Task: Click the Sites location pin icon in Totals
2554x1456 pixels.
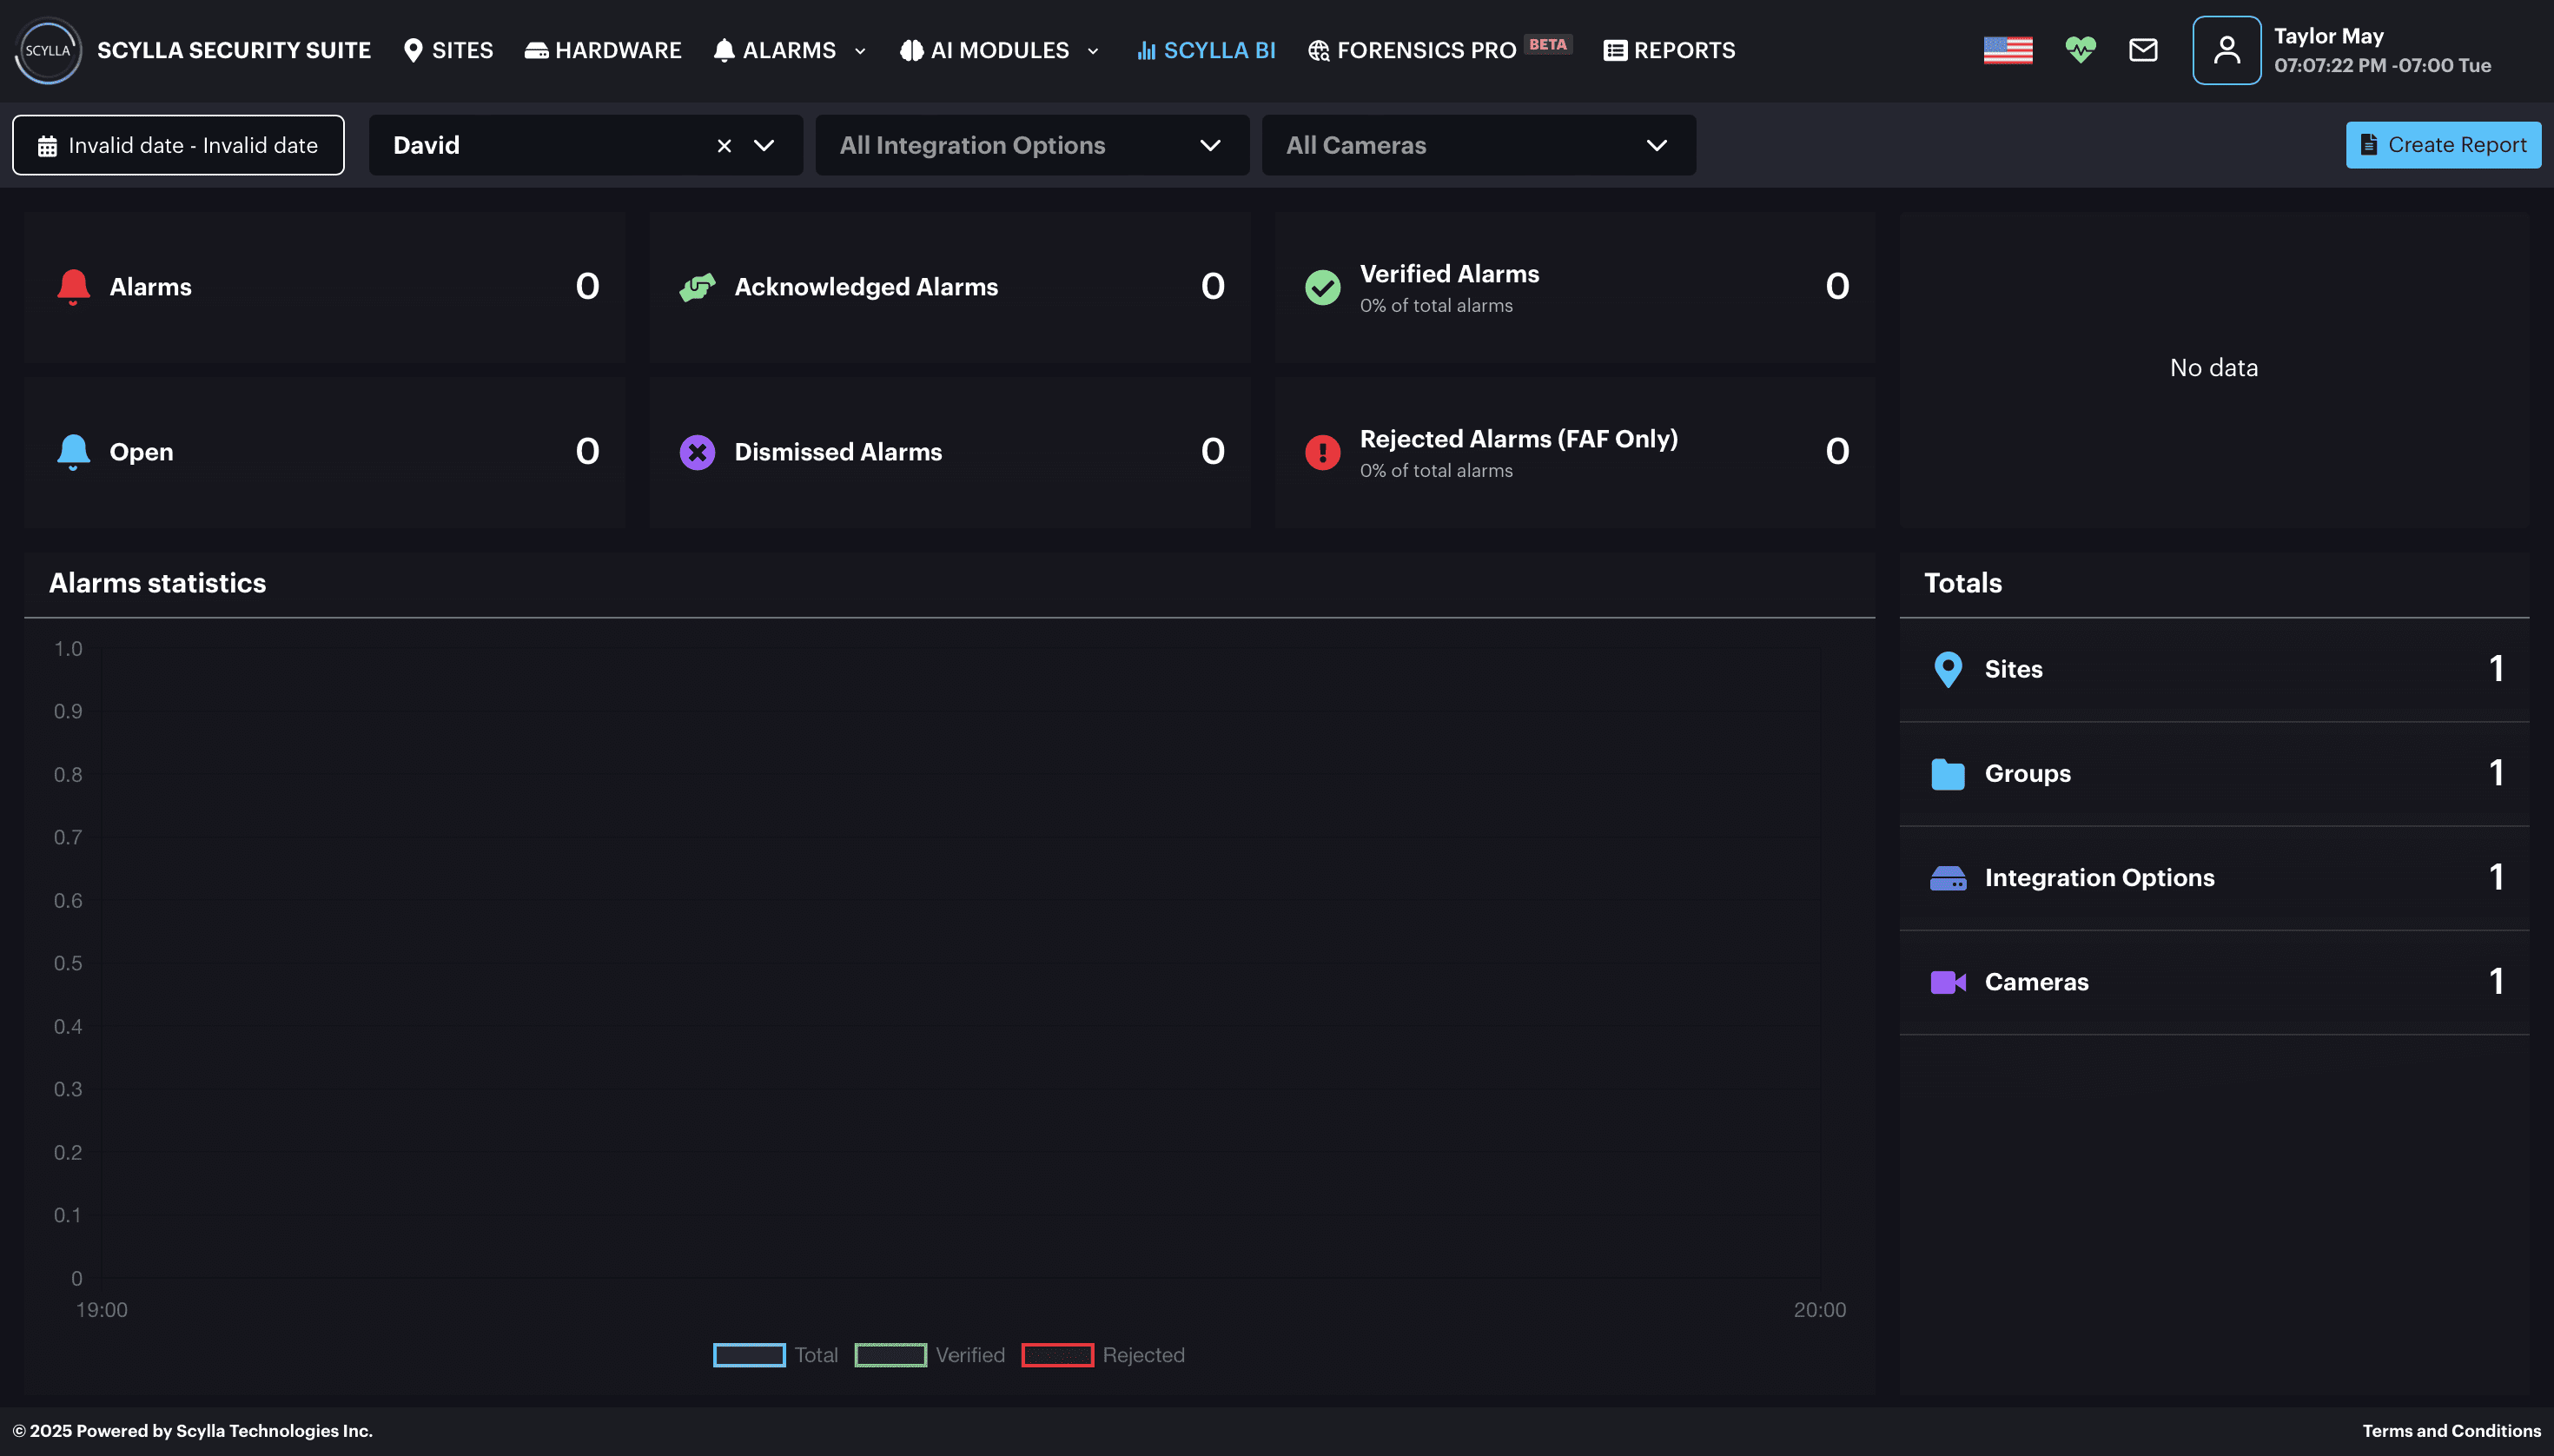Action: coord(1948,669)
